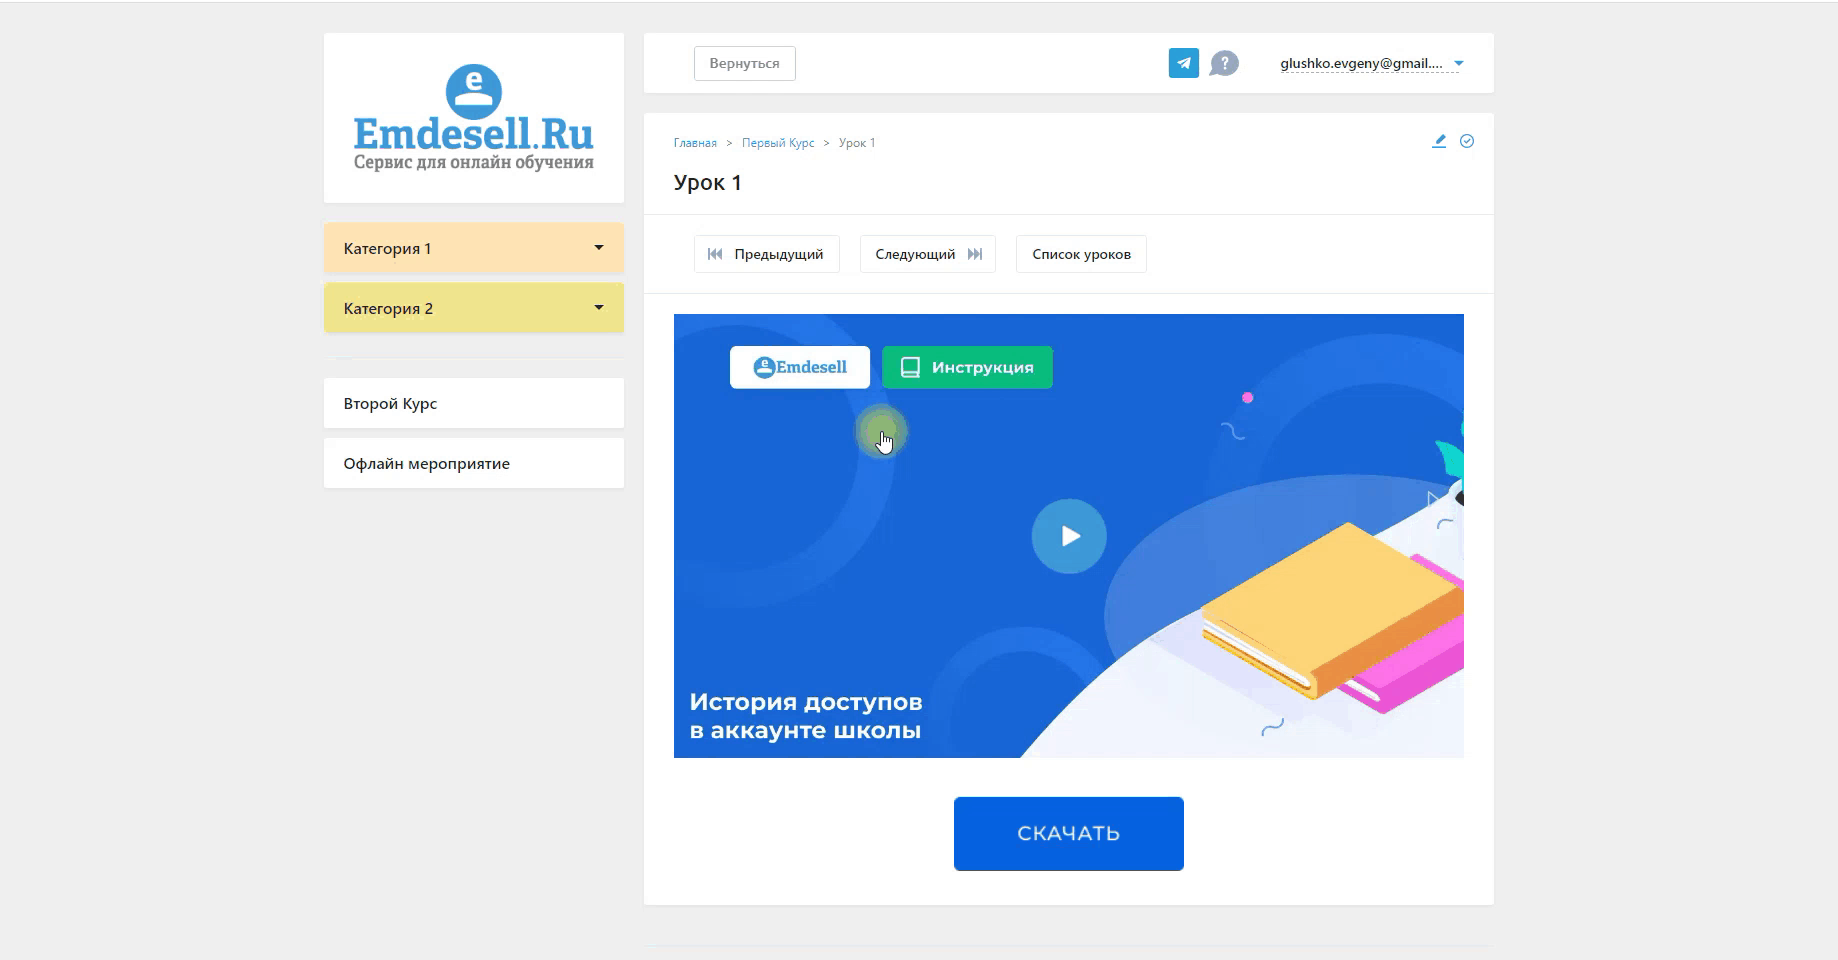The image size is (1838, 960).
Task: Open the Второй Курс menu item
Action: tap(474, 403)
